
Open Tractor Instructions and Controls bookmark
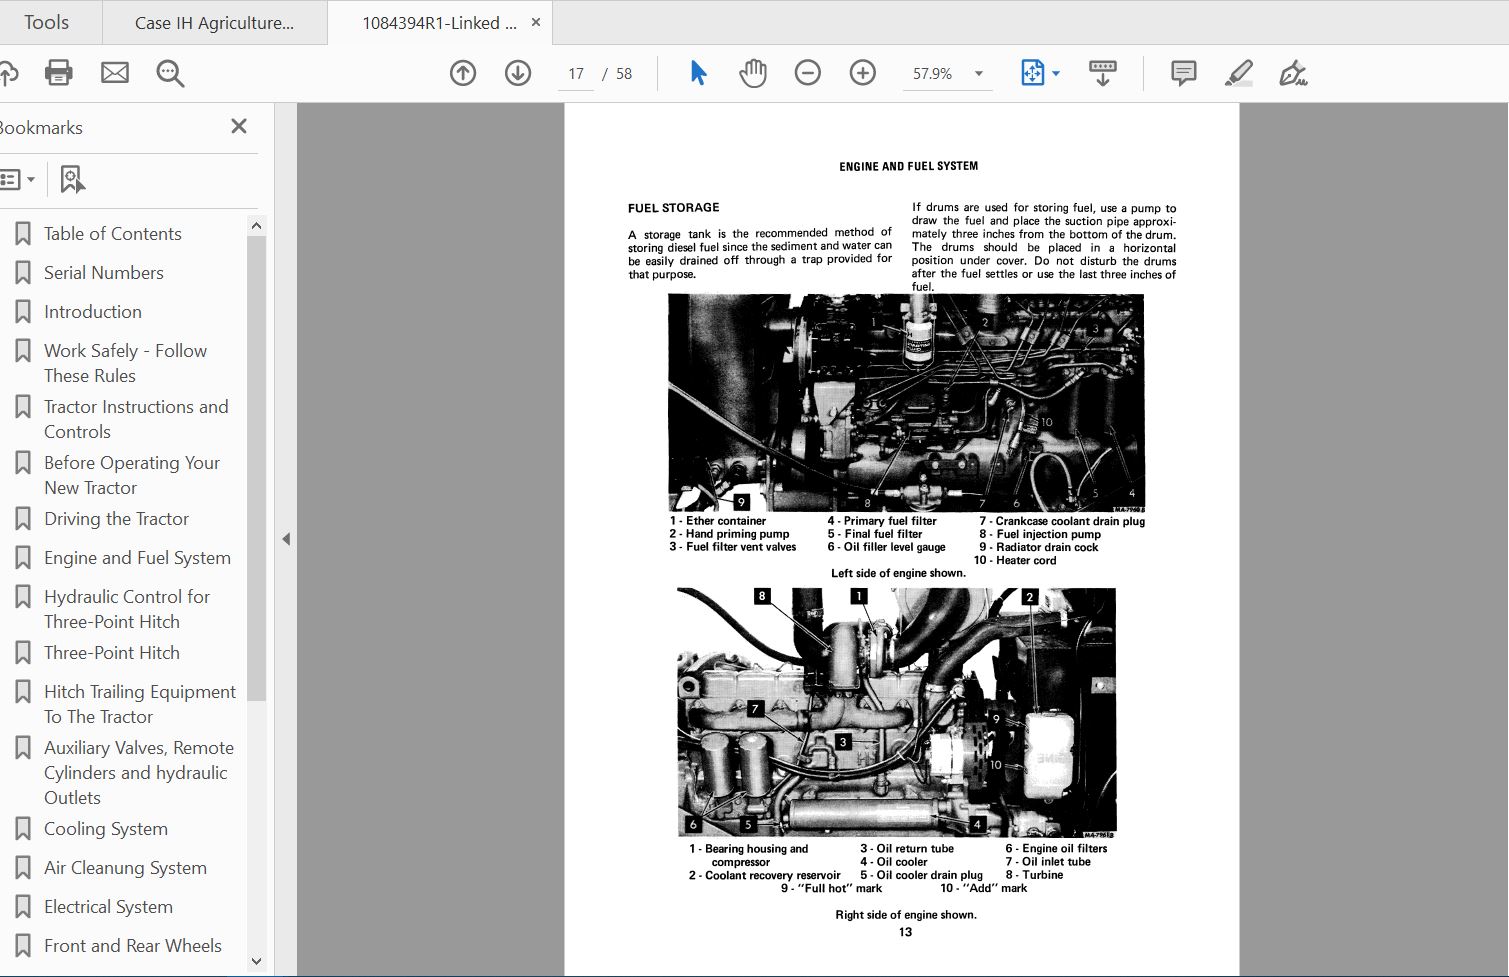(x=136, y=419)
